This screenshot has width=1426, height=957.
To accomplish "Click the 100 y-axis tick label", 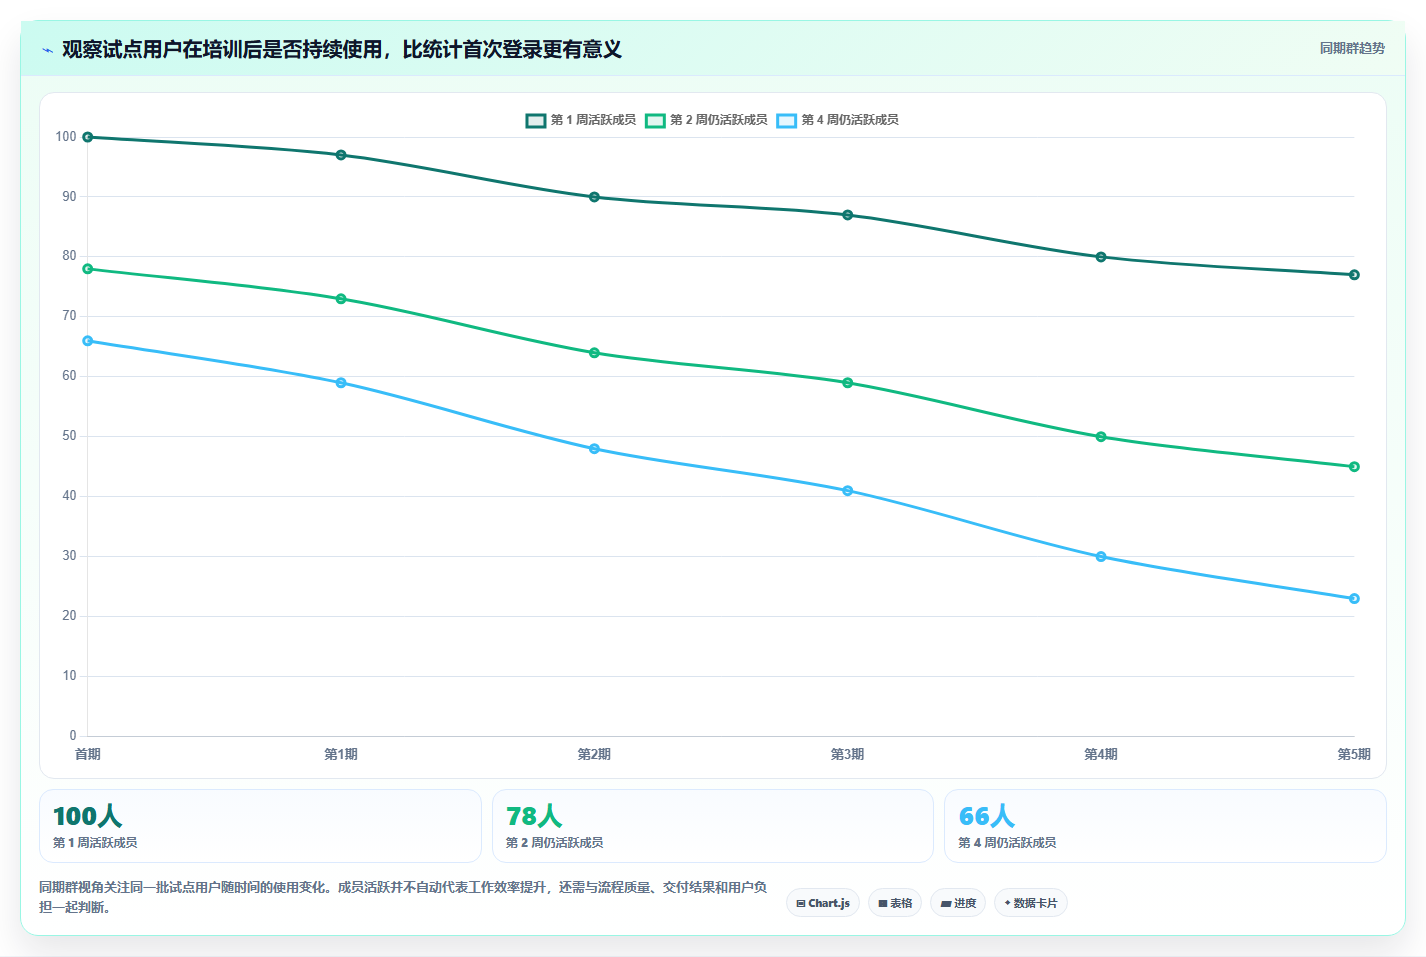I will click(x=66, y=137).
